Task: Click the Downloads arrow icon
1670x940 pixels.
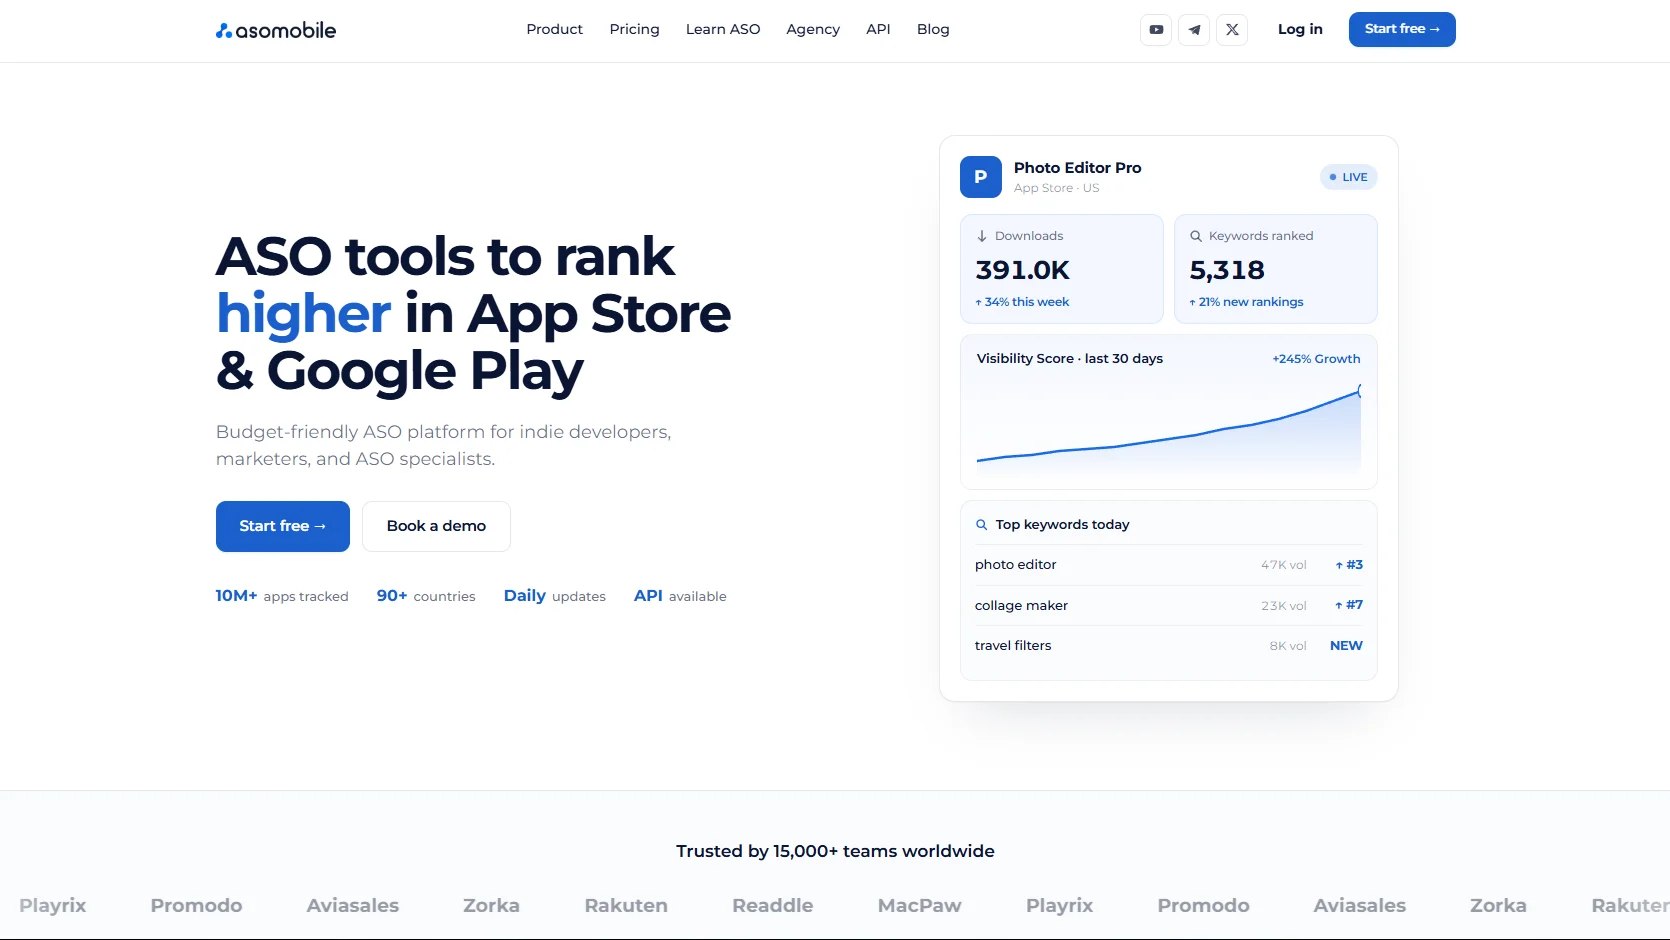Action: 982,236
